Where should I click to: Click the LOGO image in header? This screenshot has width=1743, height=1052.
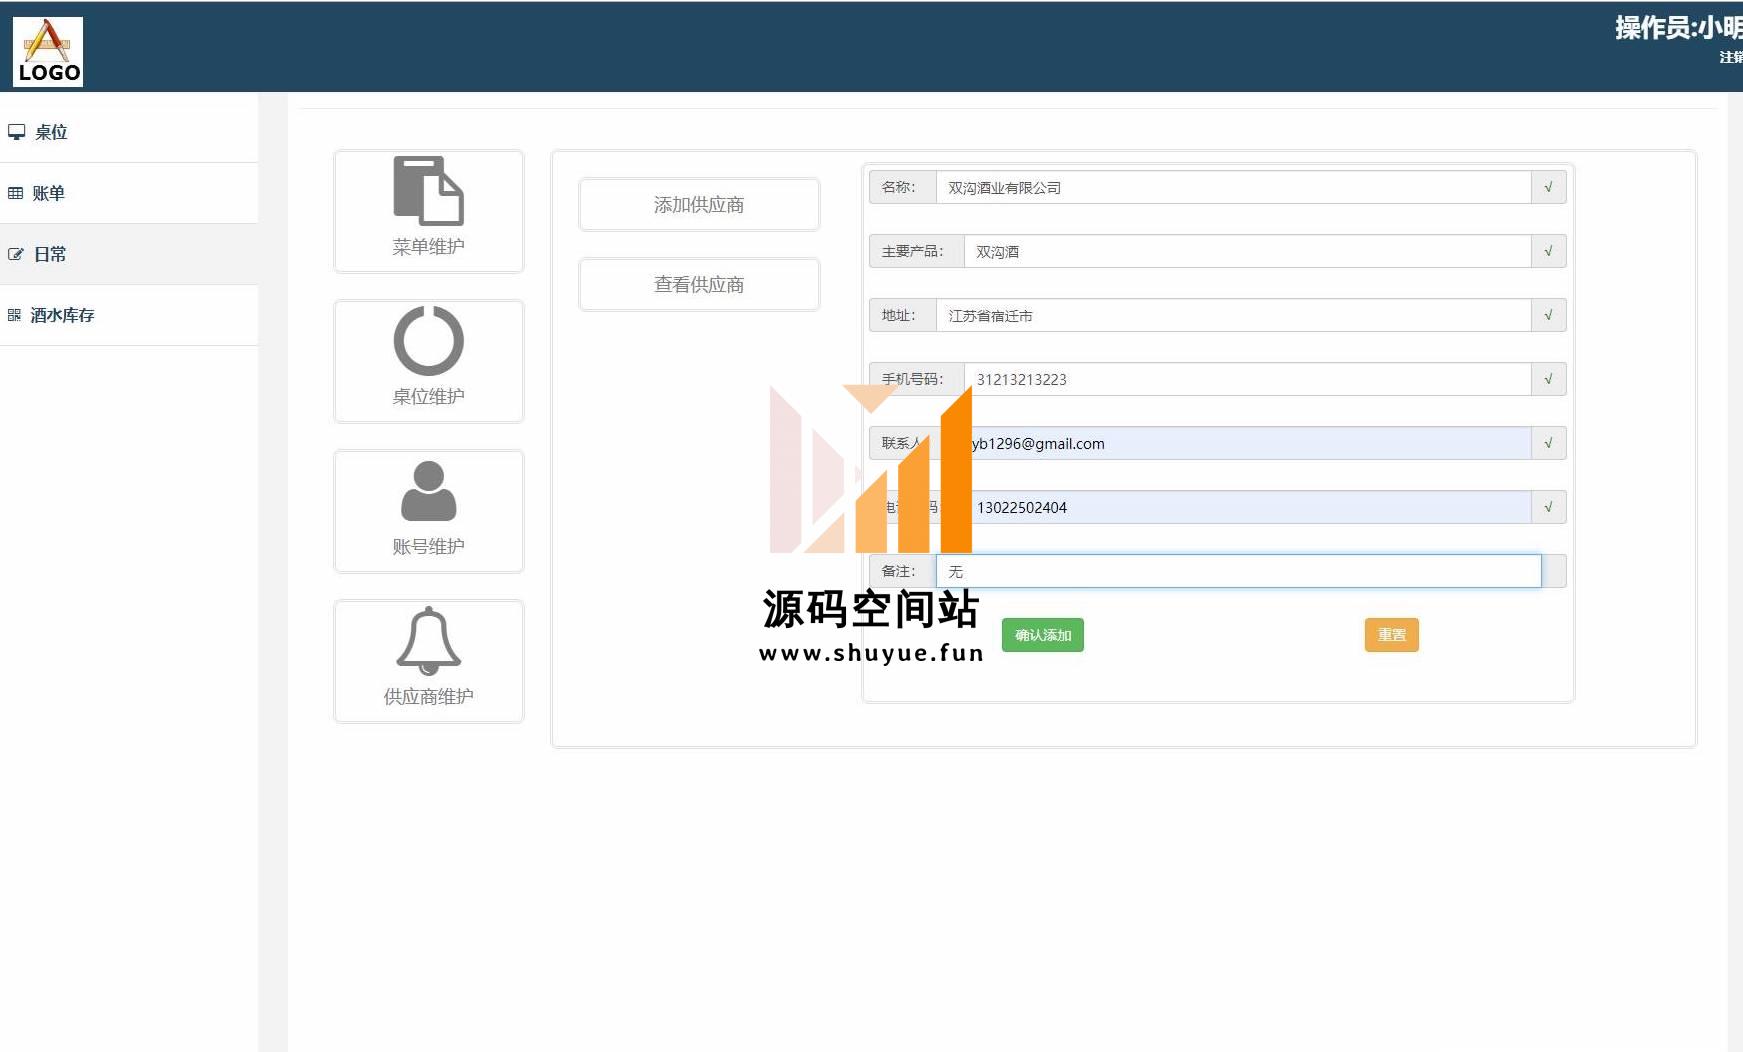click(x=48, y=52)
